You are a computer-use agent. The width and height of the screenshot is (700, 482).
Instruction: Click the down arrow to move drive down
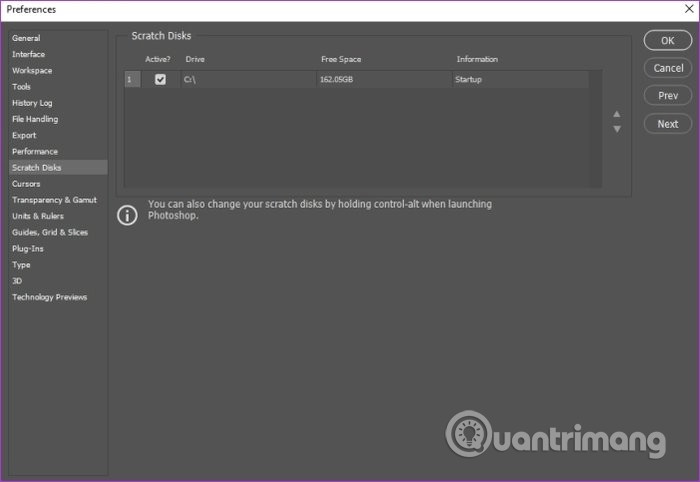[617, 129]
